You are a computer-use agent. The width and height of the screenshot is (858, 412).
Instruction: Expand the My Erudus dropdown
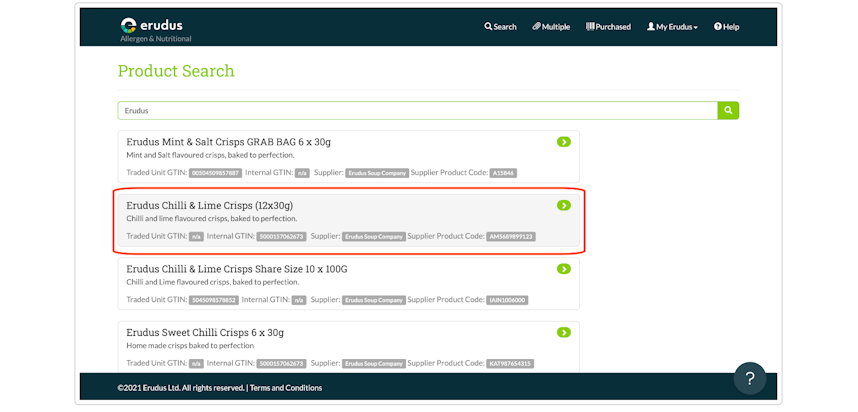[x=673, y=27]
